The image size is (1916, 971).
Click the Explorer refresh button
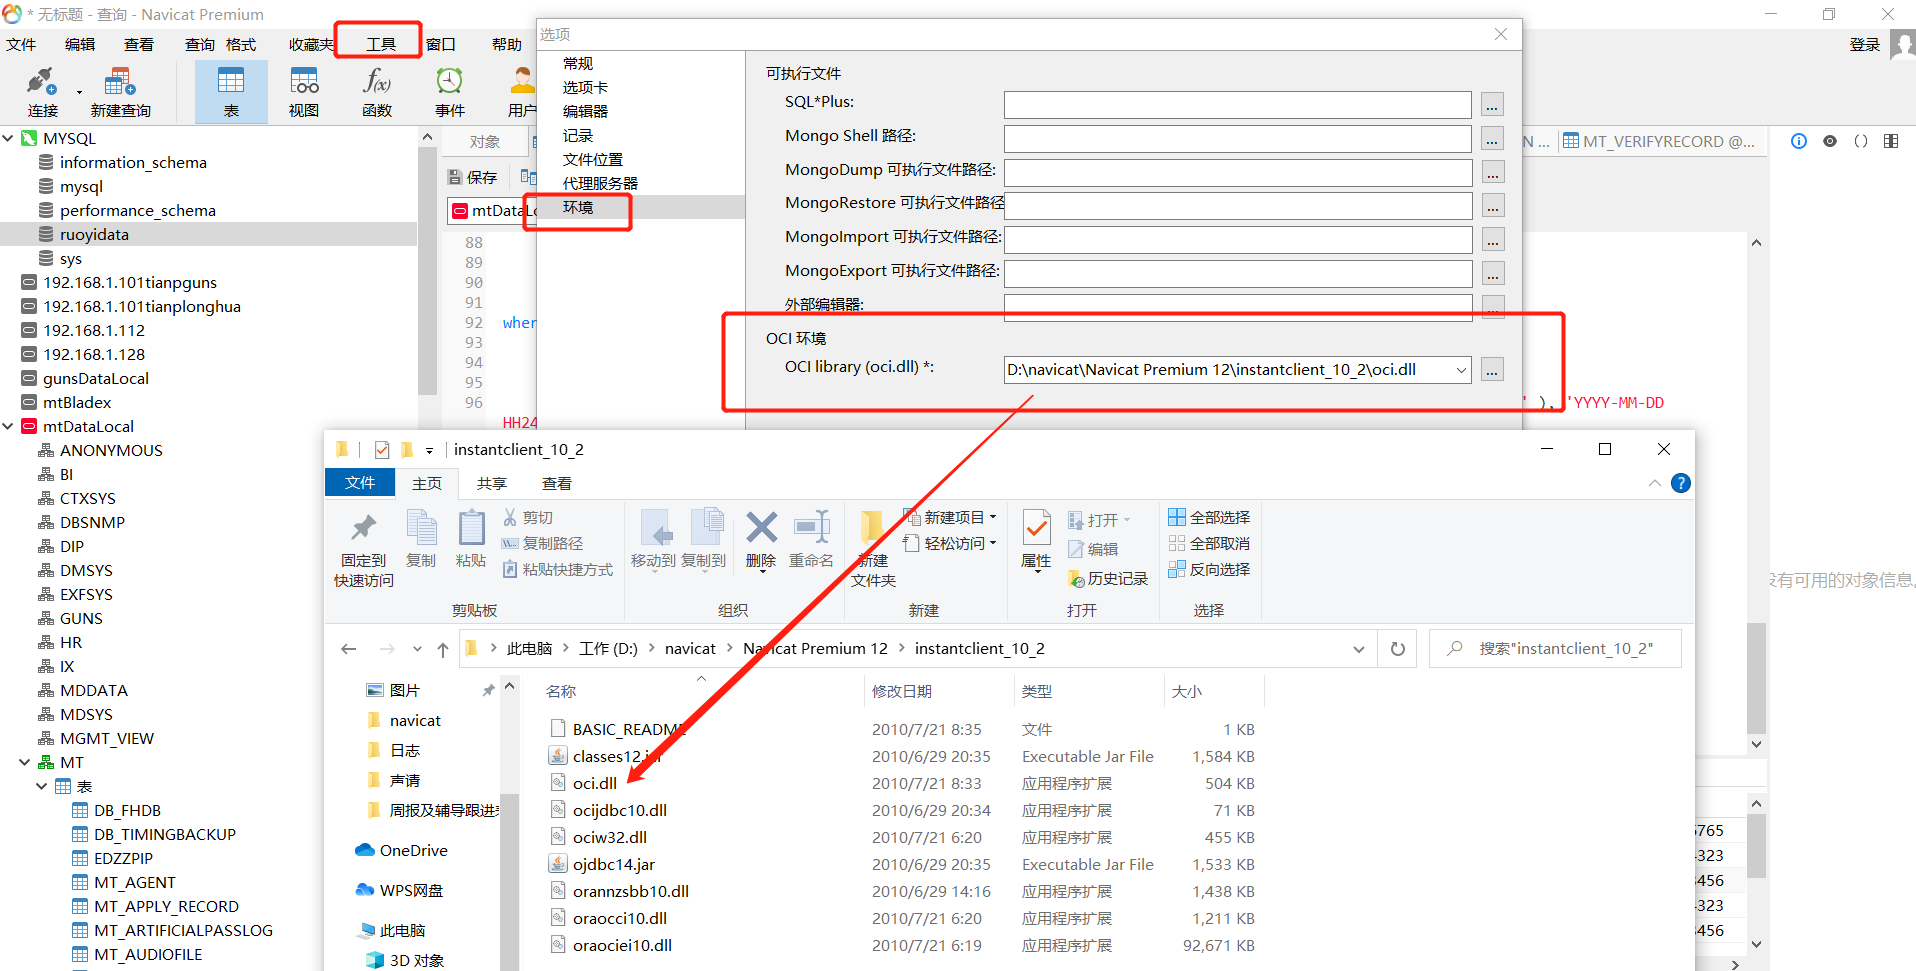pos(1398,649)
